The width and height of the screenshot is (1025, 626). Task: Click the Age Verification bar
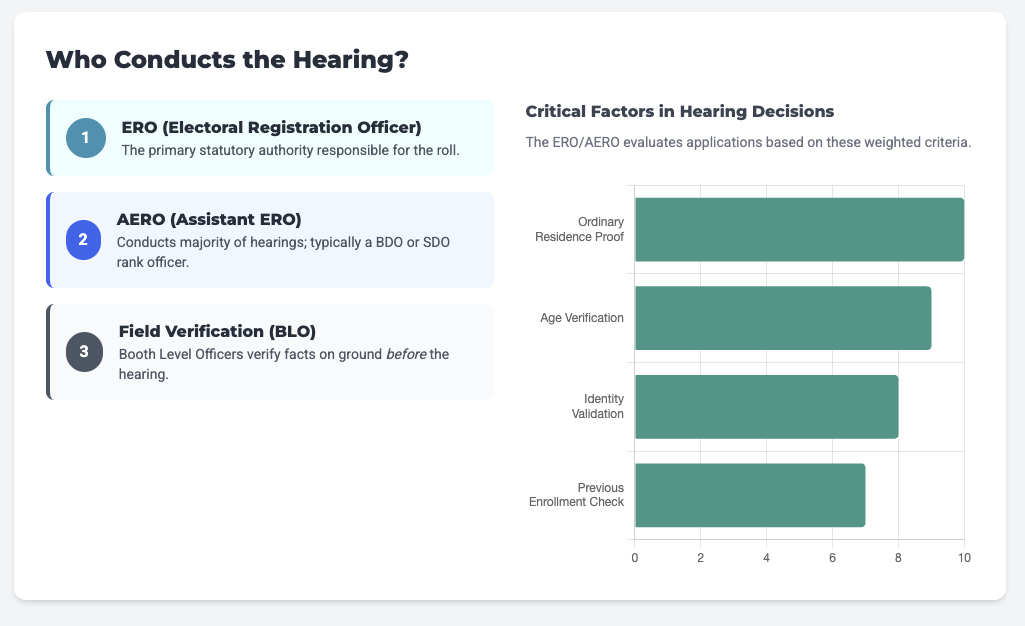(x=783, y=318)
